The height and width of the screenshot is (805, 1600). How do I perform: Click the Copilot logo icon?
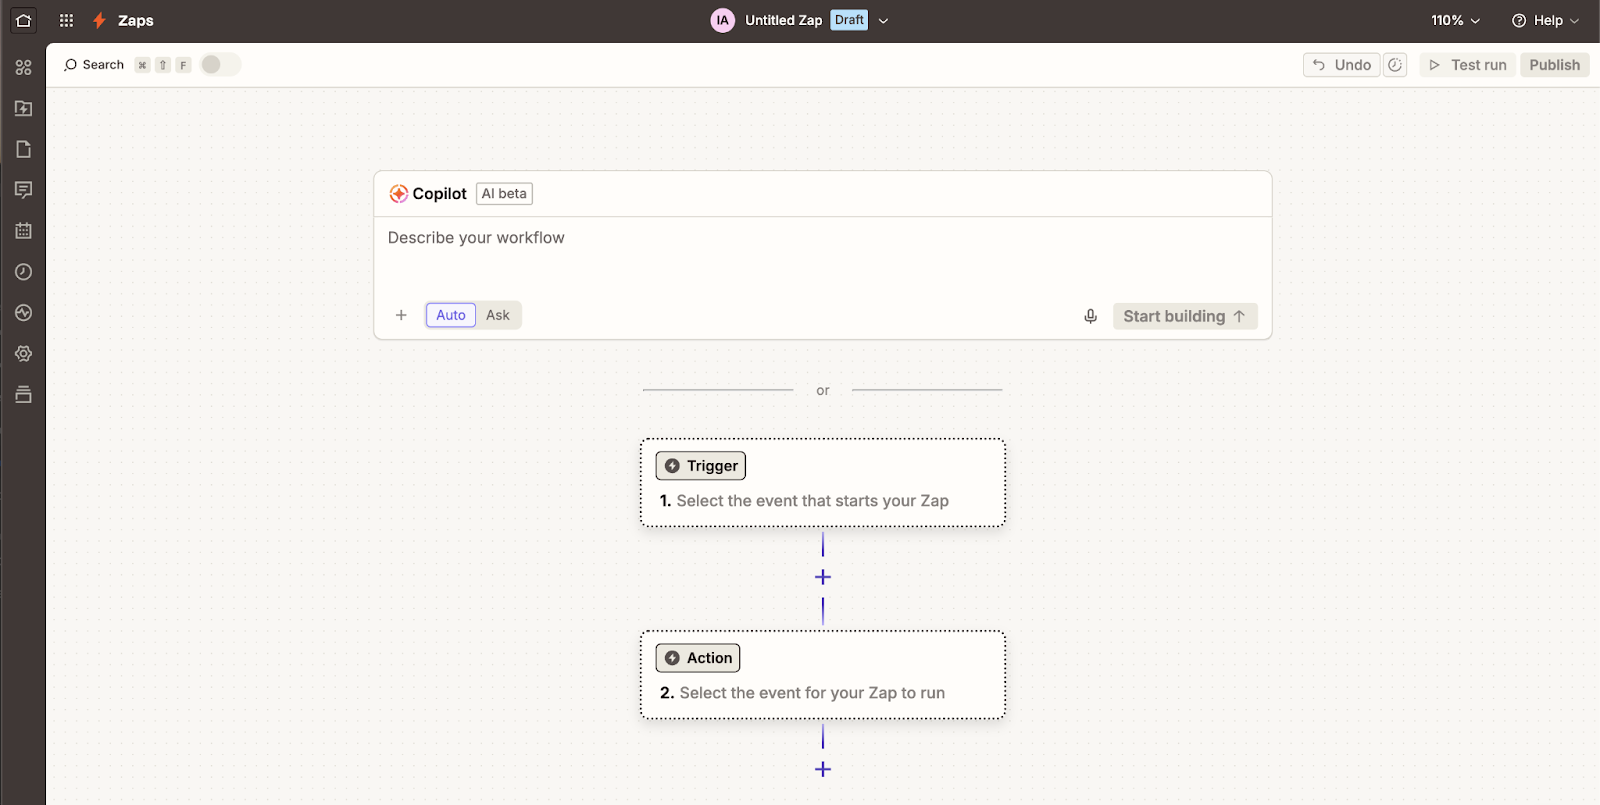coord(398,194)
